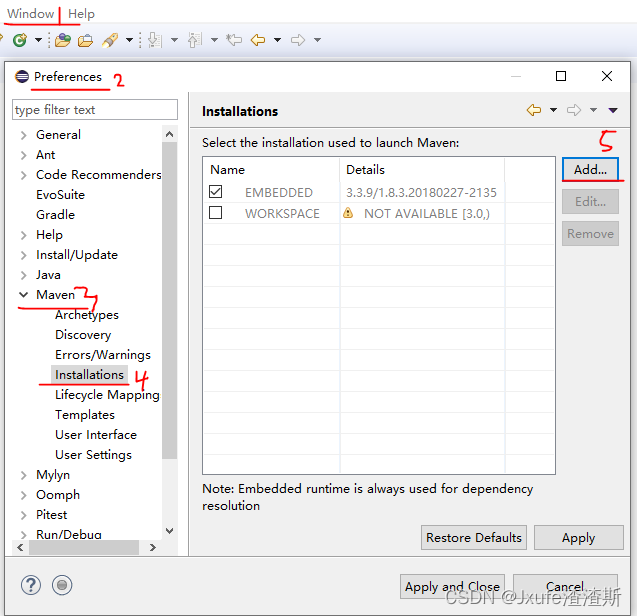Click the open type folder toolbar icon
637x616 pixels.
(x=63, y=40)
